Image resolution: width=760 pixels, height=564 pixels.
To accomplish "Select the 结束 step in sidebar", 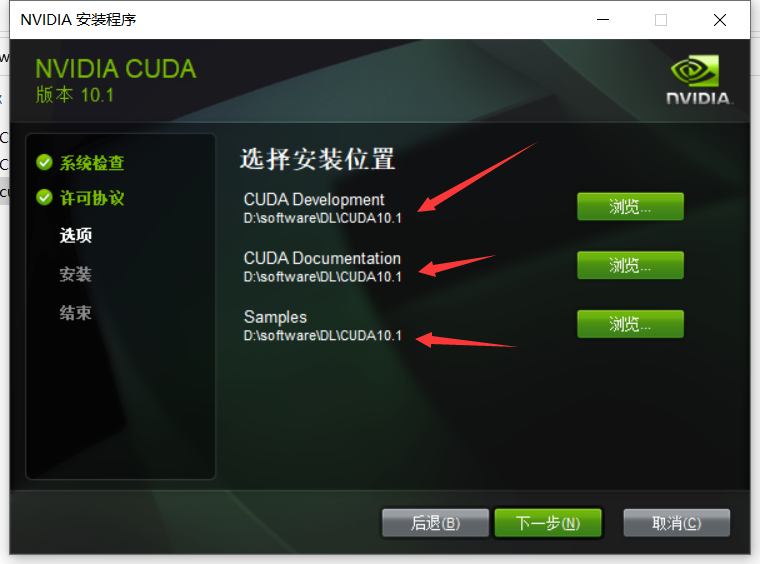I will click(76, 313).
